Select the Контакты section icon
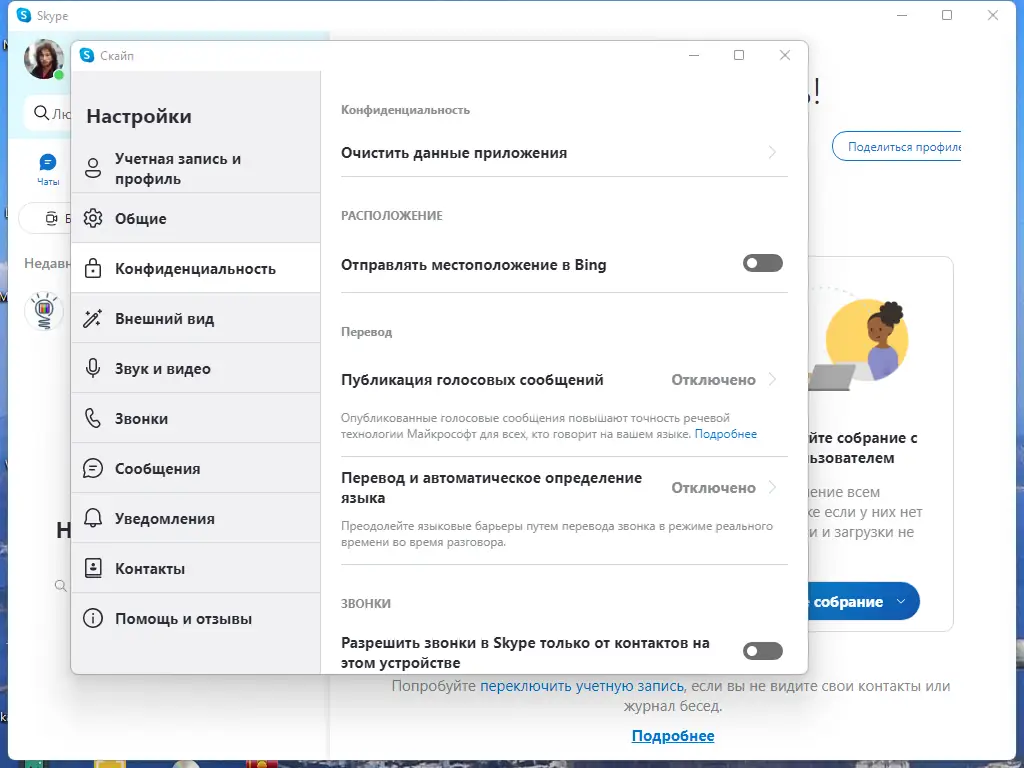The image size is (1024, 768). tap(93, 568)
